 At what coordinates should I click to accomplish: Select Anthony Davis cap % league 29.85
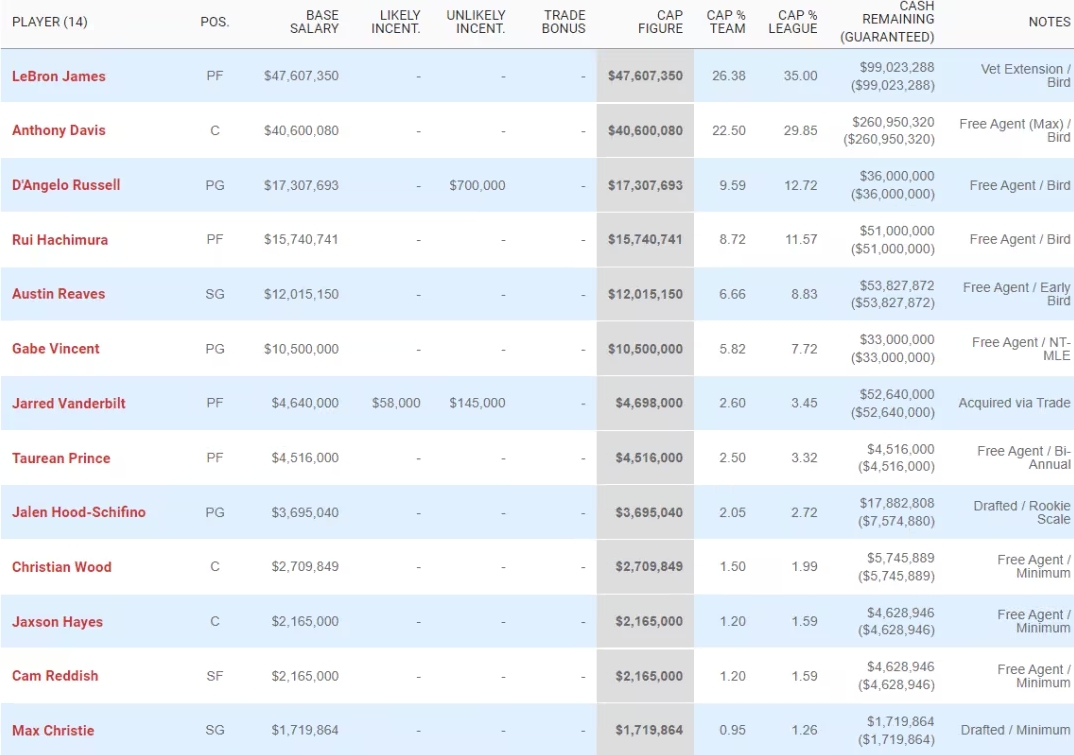(x=801, y=130)
